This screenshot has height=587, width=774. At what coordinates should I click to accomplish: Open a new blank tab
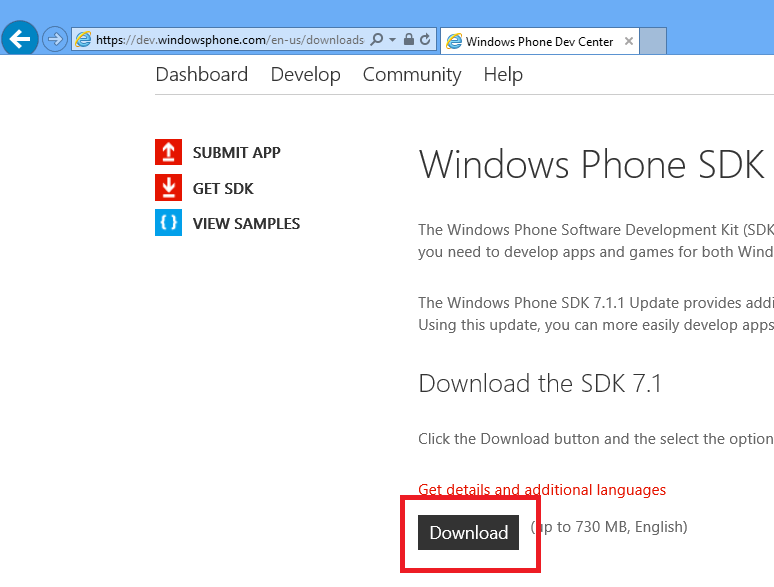(x=653, y=41)
